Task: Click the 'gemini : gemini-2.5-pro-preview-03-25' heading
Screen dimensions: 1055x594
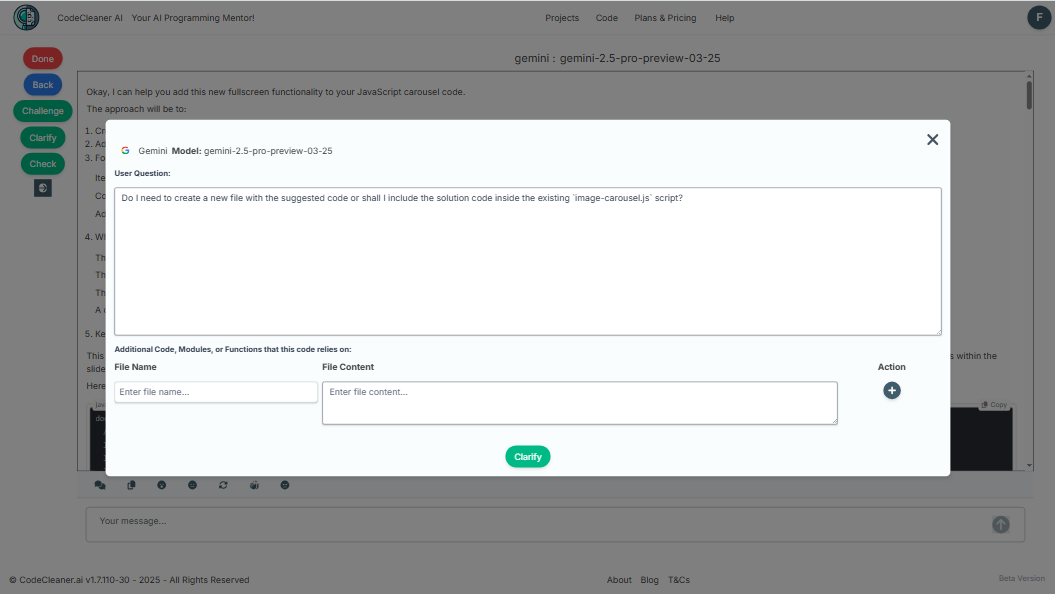Action: tap(617, 59)
